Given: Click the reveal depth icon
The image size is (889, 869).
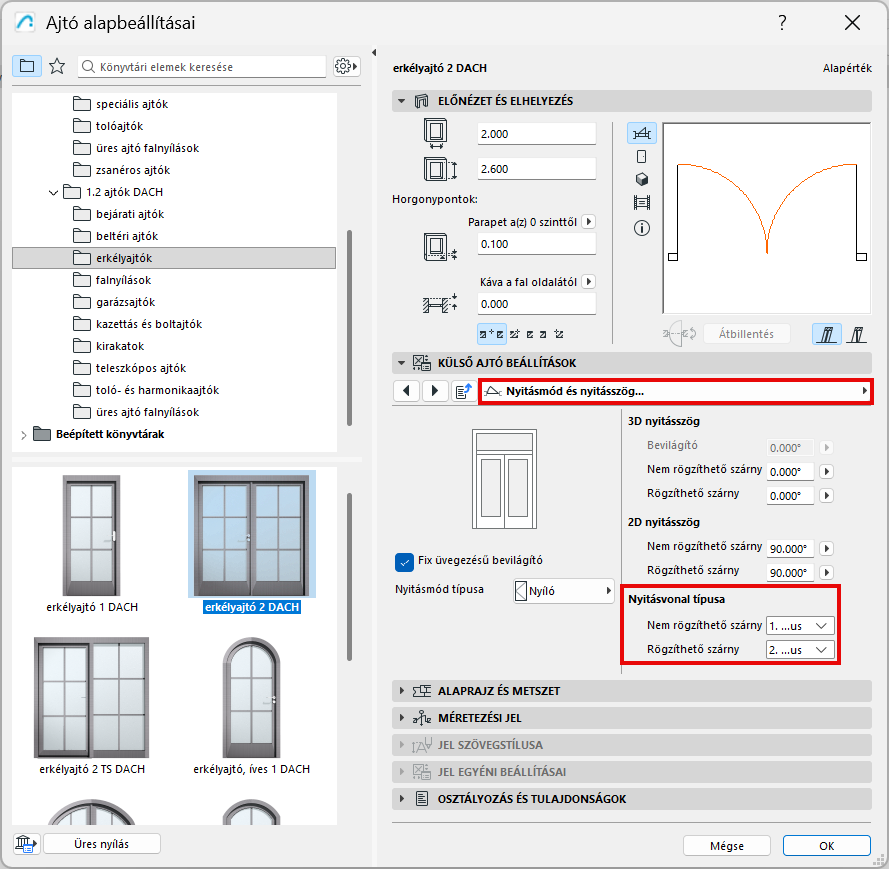Looking at the screenshot, I should coord(440,303).
